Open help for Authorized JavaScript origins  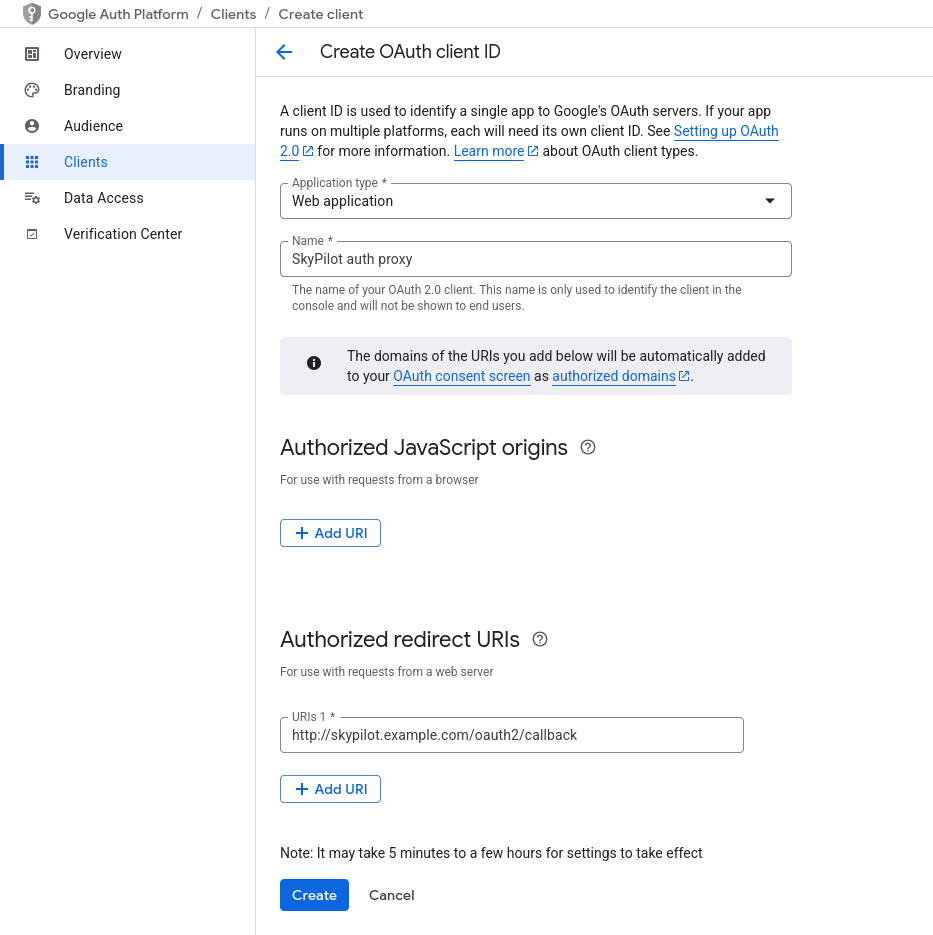pos(588,447)
